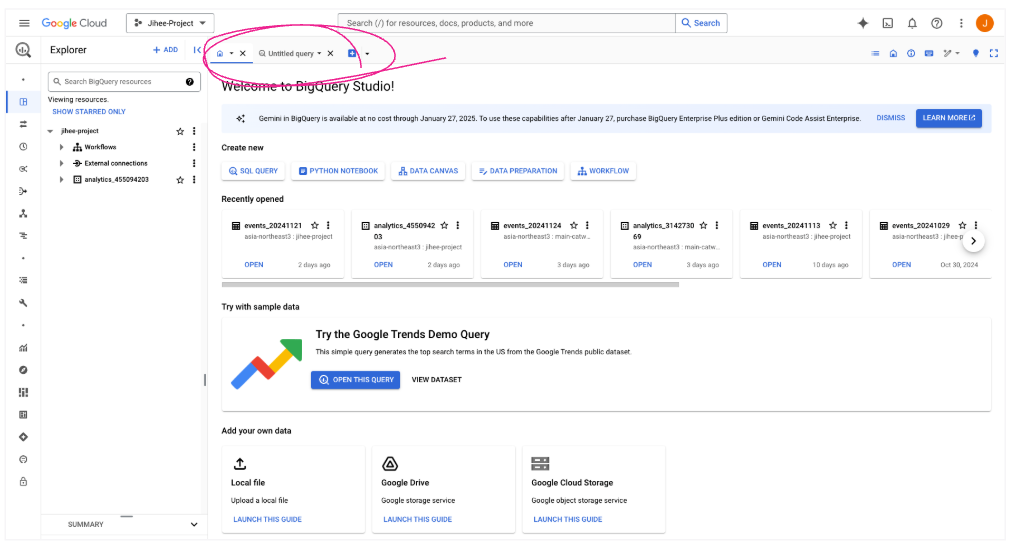This screenshot has height=547, width=1012.
Task: Open the Jihee-Project project selector dropdown
Action: coord(170,23)
